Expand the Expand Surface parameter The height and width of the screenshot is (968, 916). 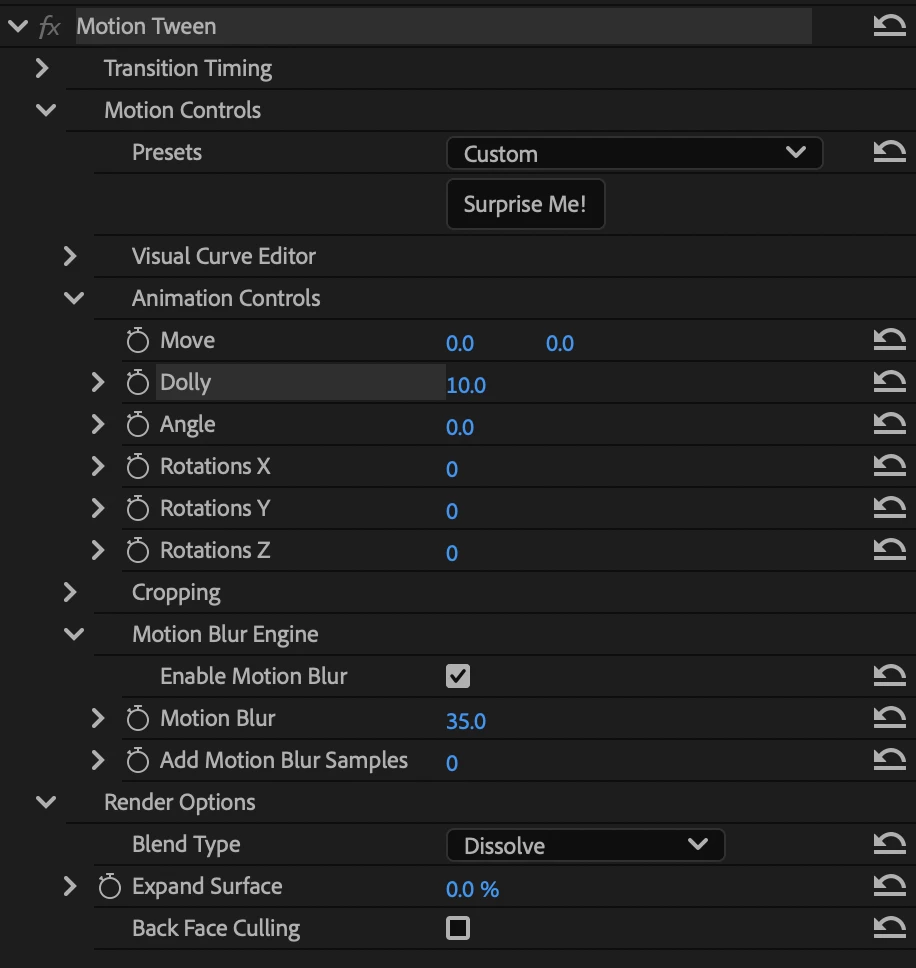69,885
